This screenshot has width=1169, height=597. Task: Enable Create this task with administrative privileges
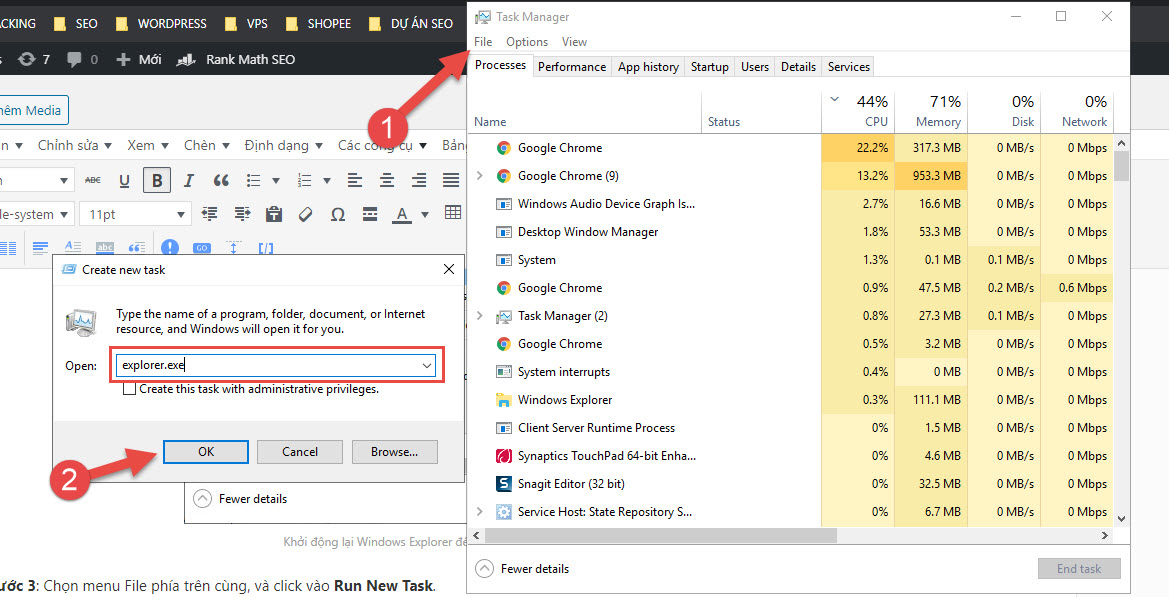pos(130,389)
